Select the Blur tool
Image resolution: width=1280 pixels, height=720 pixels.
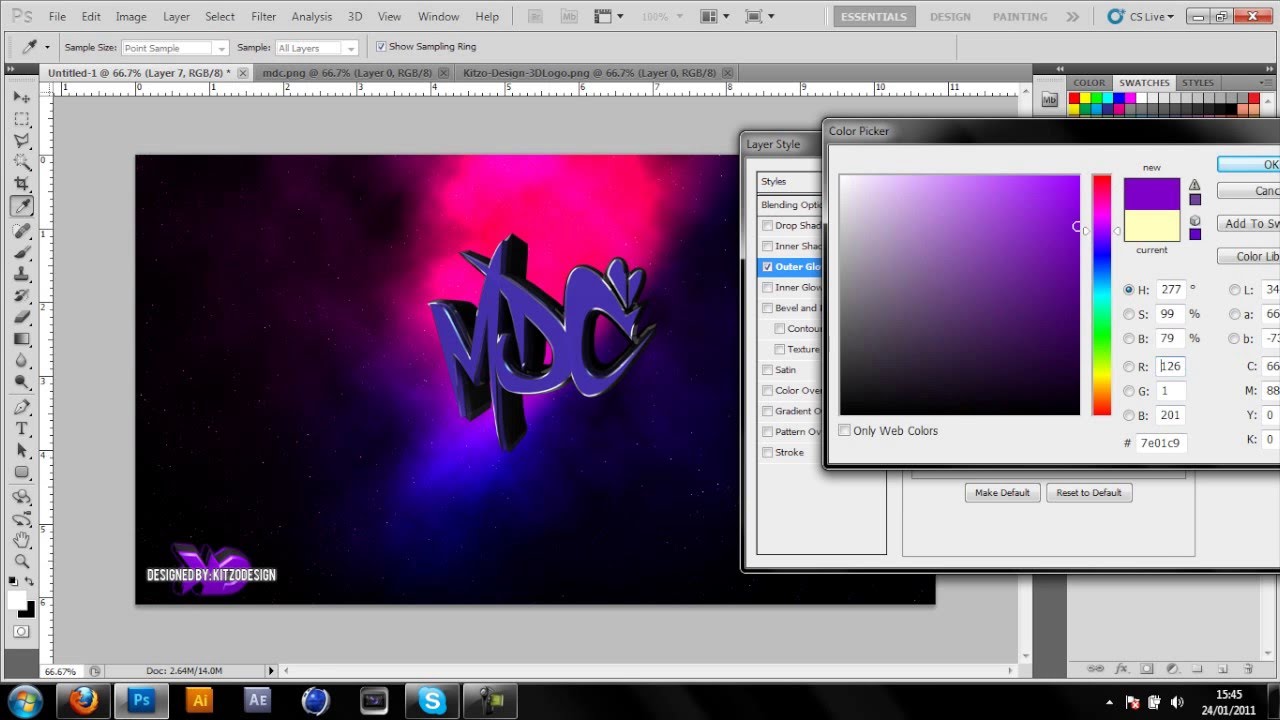click(22, 361)
